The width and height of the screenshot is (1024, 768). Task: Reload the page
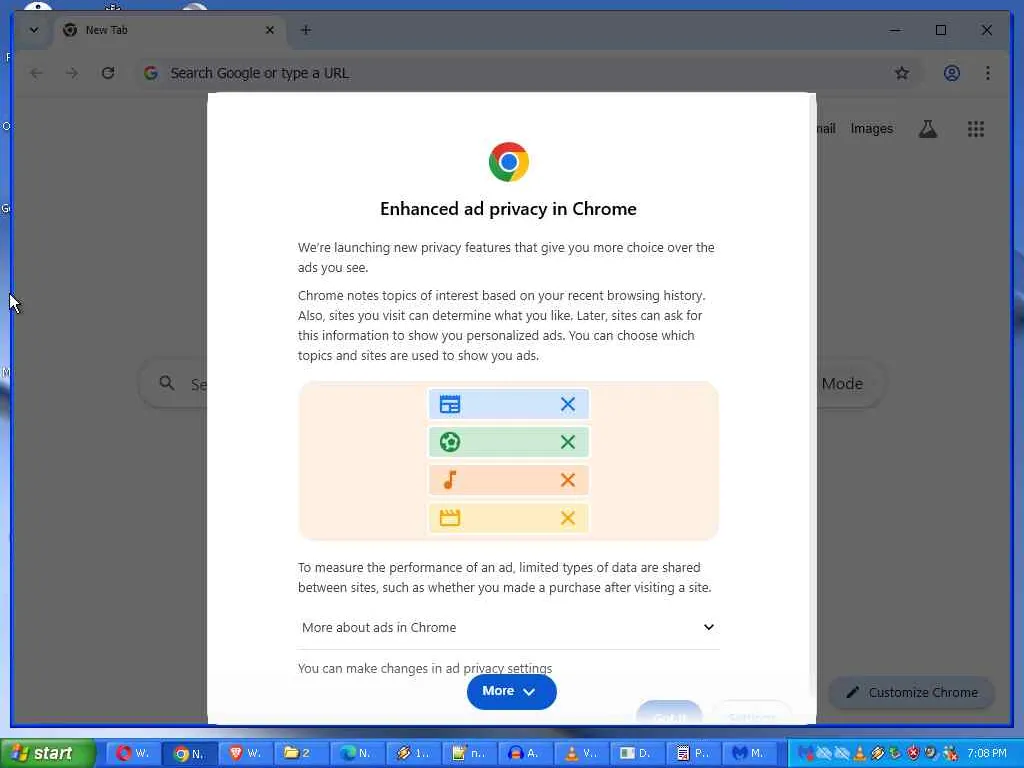(x=108, y=73)
